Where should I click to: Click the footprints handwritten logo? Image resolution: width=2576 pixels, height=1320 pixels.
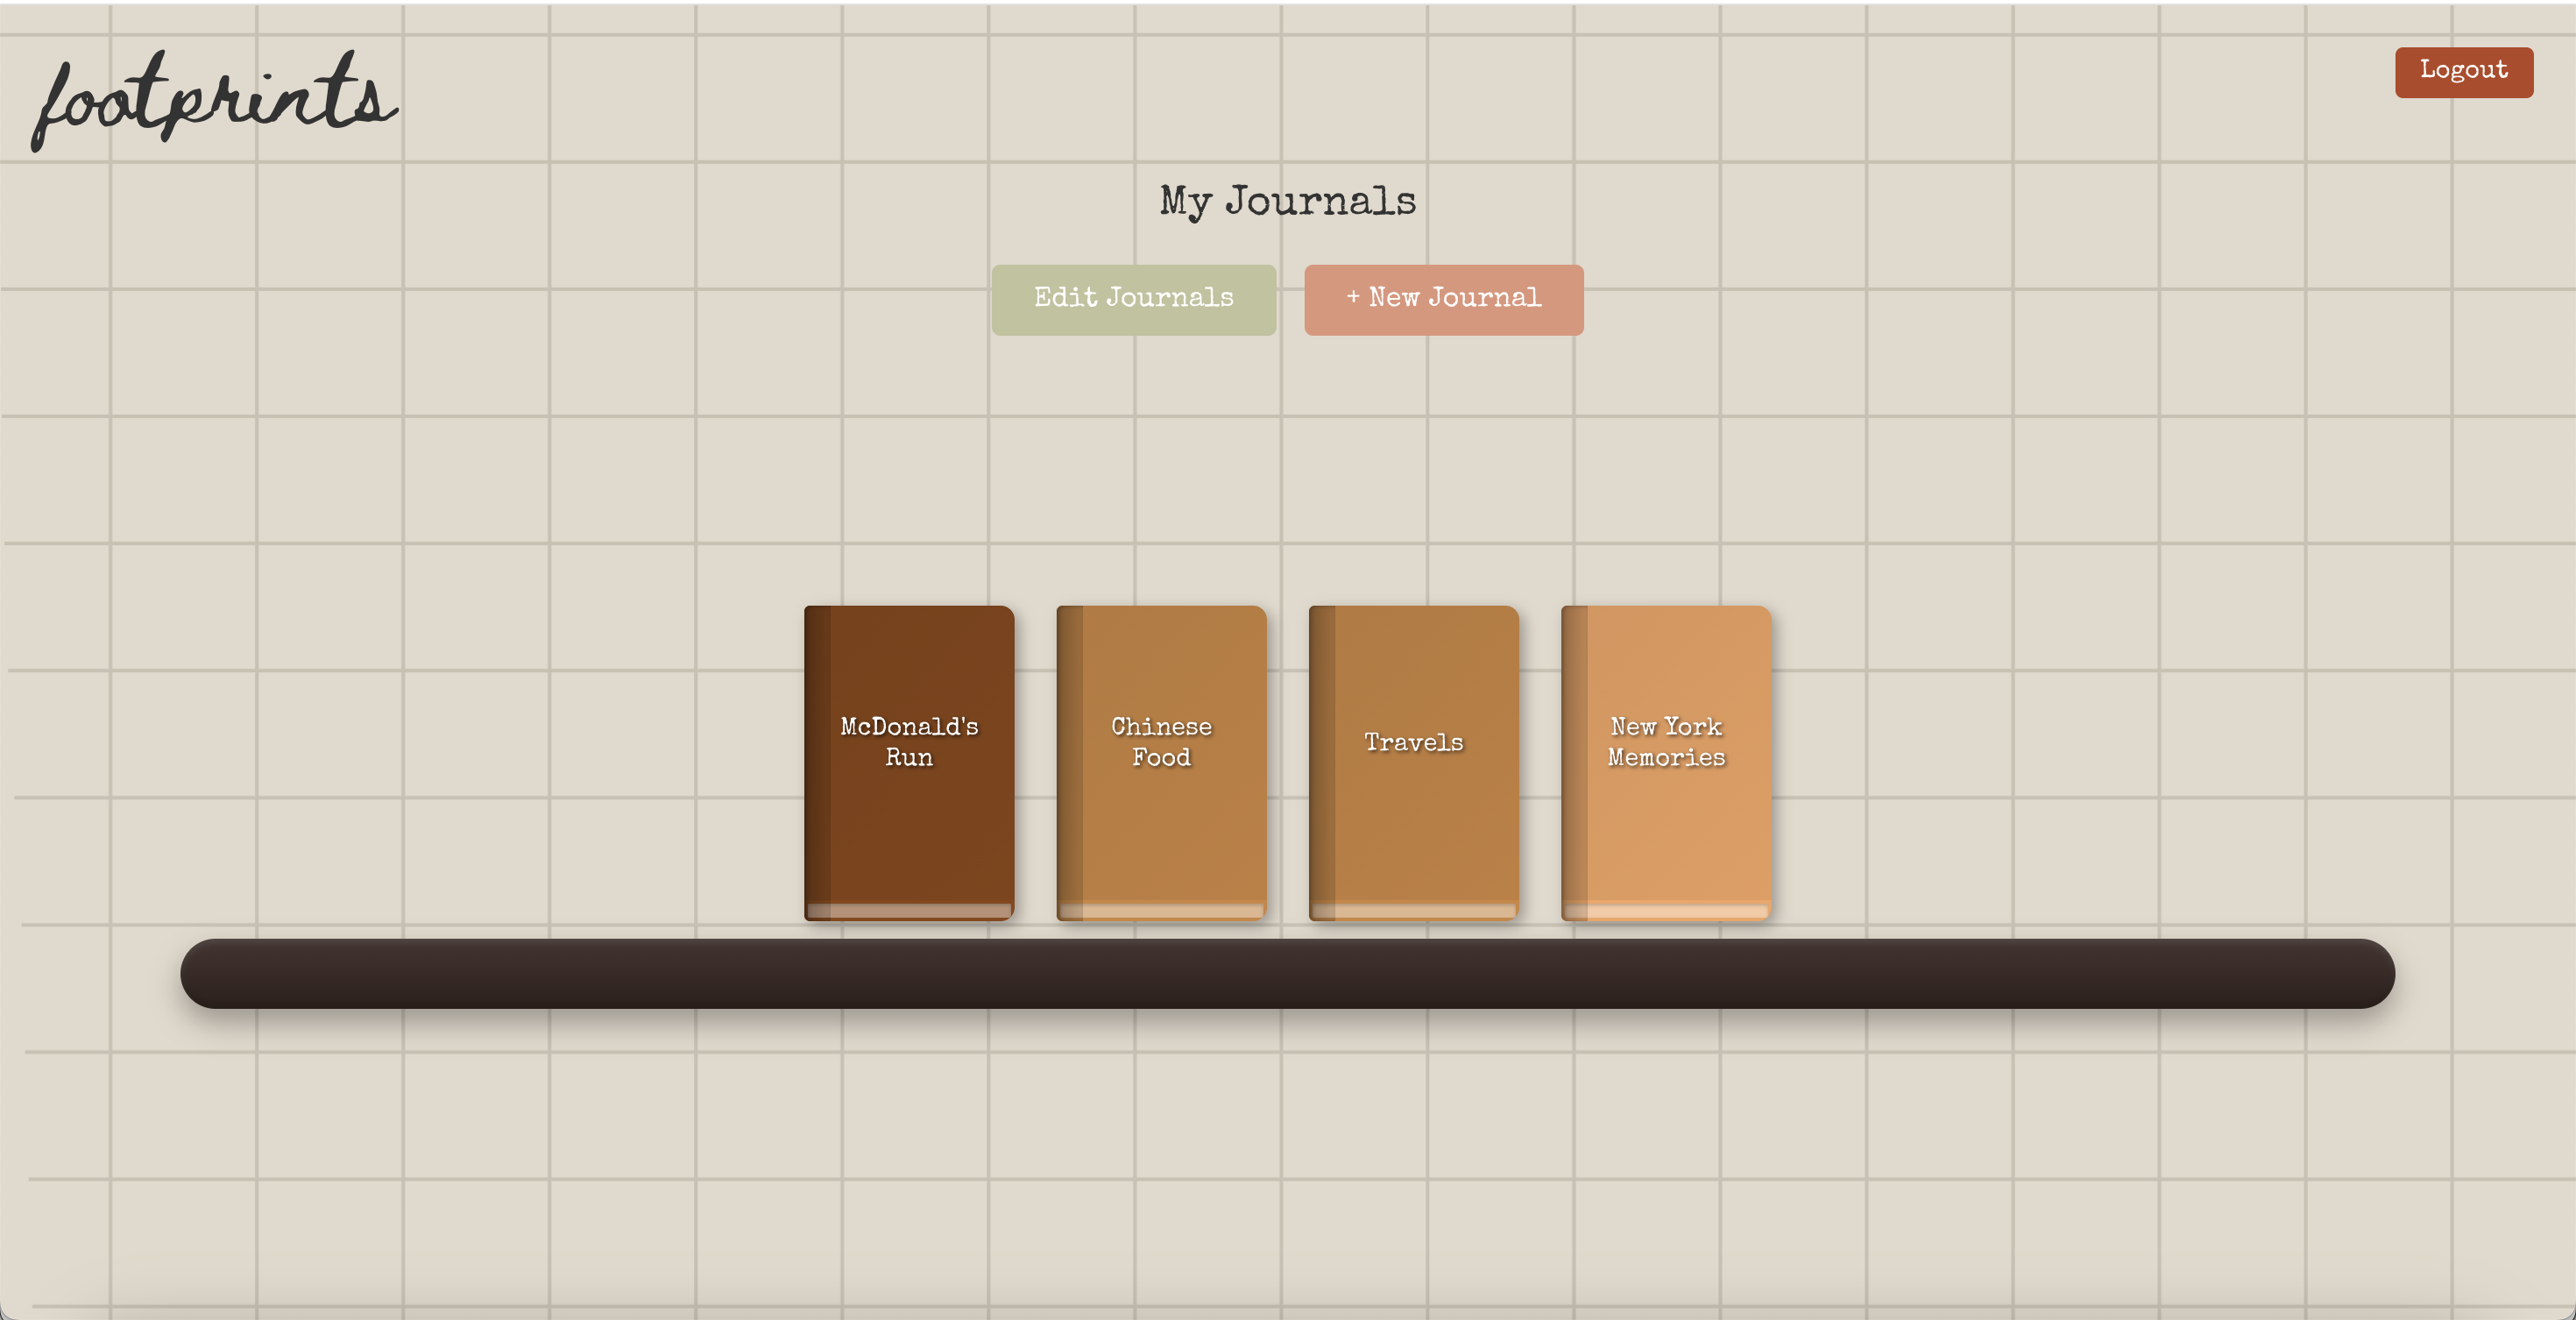click(x=214, y=100)
